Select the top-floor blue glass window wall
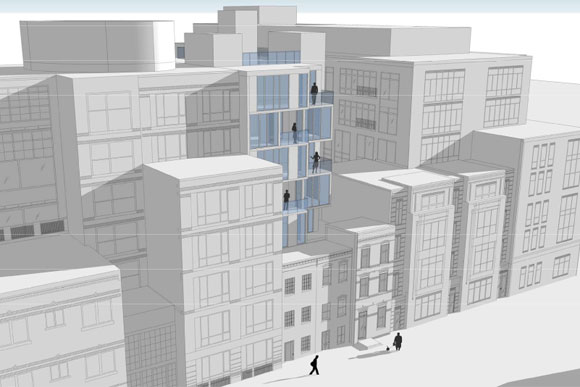580x387 pixels. [273, 92]
